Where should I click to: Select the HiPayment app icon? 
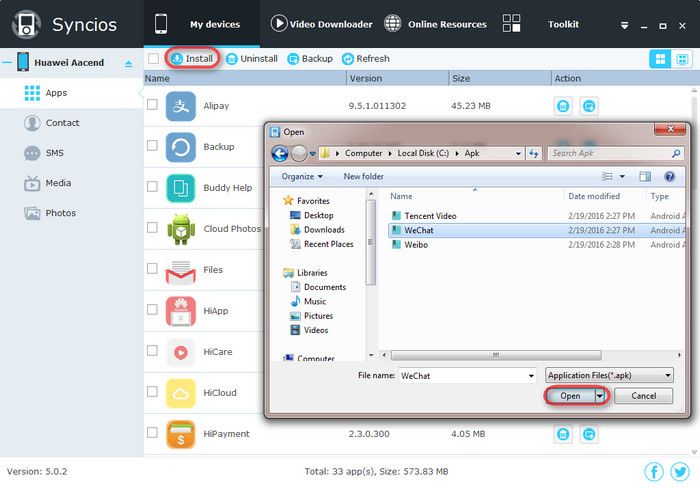(x=180, y=434)
